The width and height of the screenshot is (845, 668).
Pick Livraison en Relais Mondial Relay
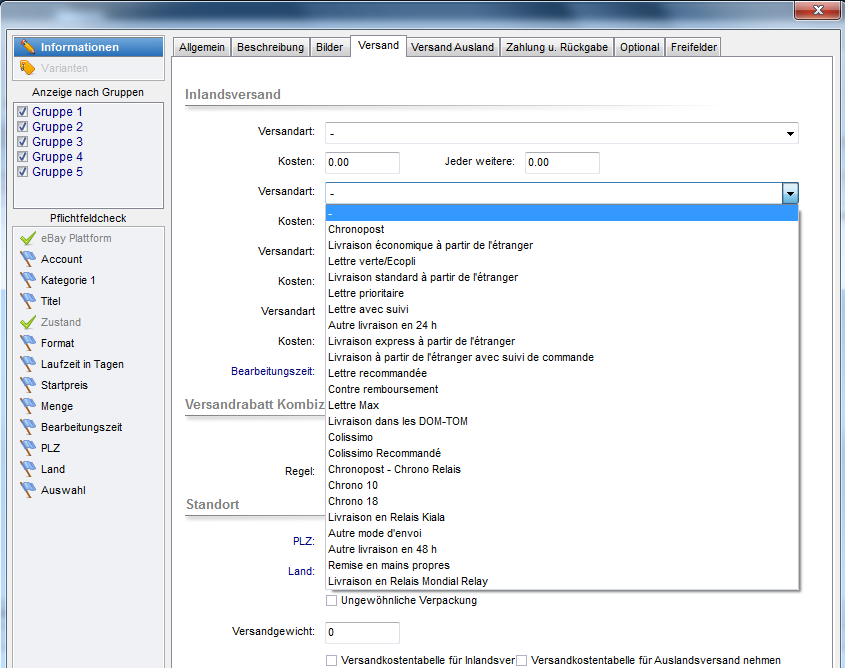408,581
